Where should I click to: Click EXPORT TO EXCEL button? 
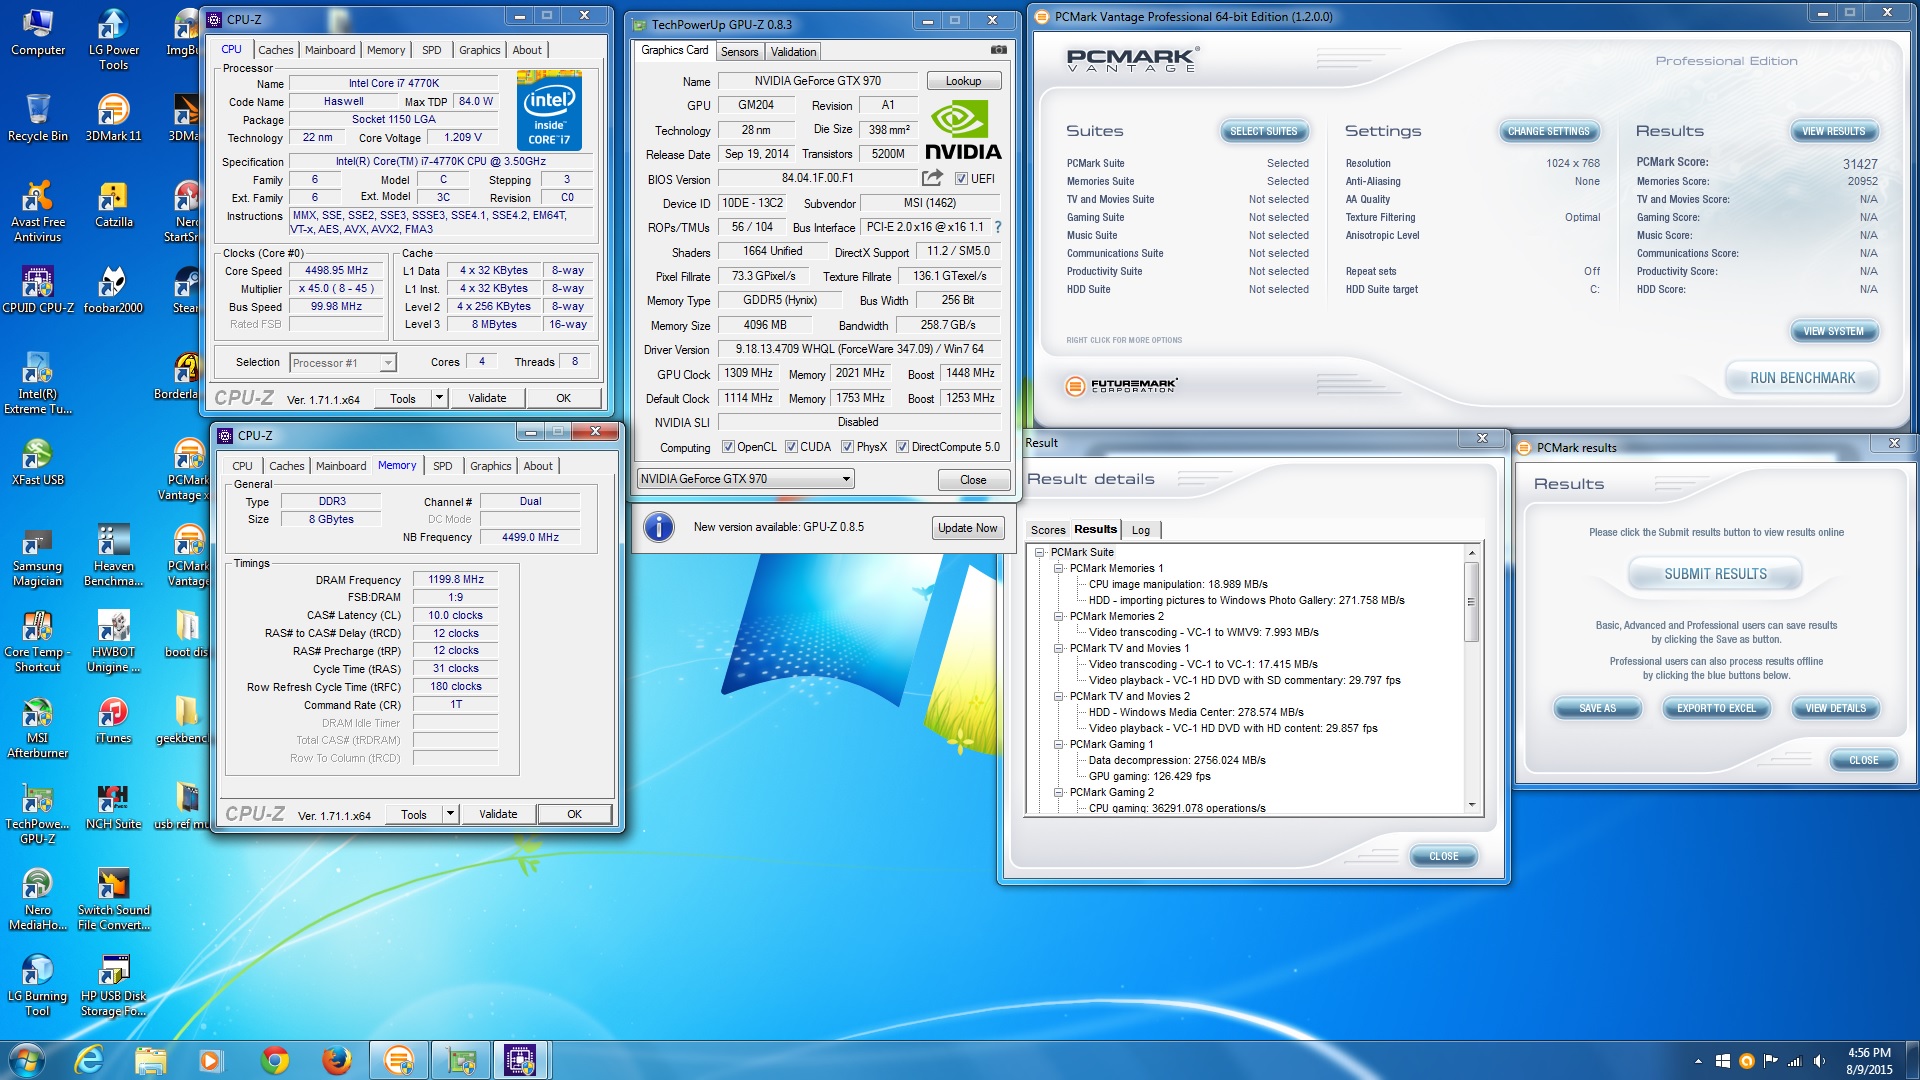1715,708
